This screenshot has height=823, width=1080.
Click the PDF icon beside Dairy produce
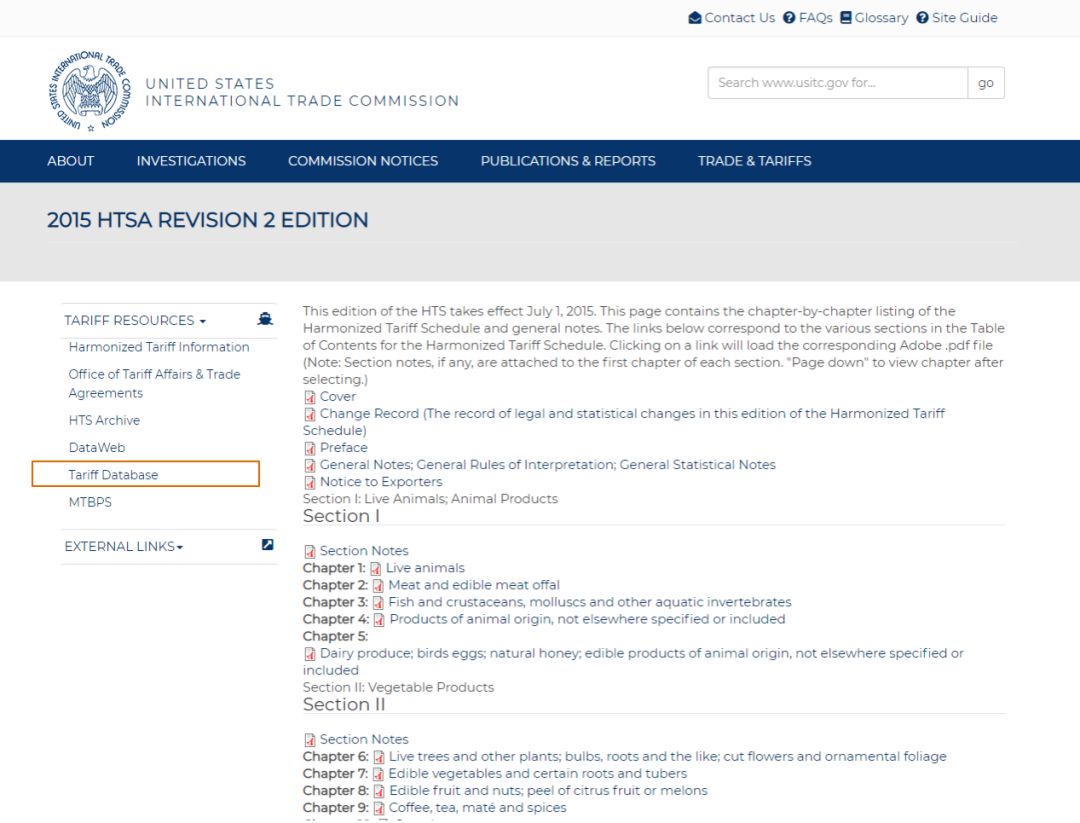coord(310,654)
